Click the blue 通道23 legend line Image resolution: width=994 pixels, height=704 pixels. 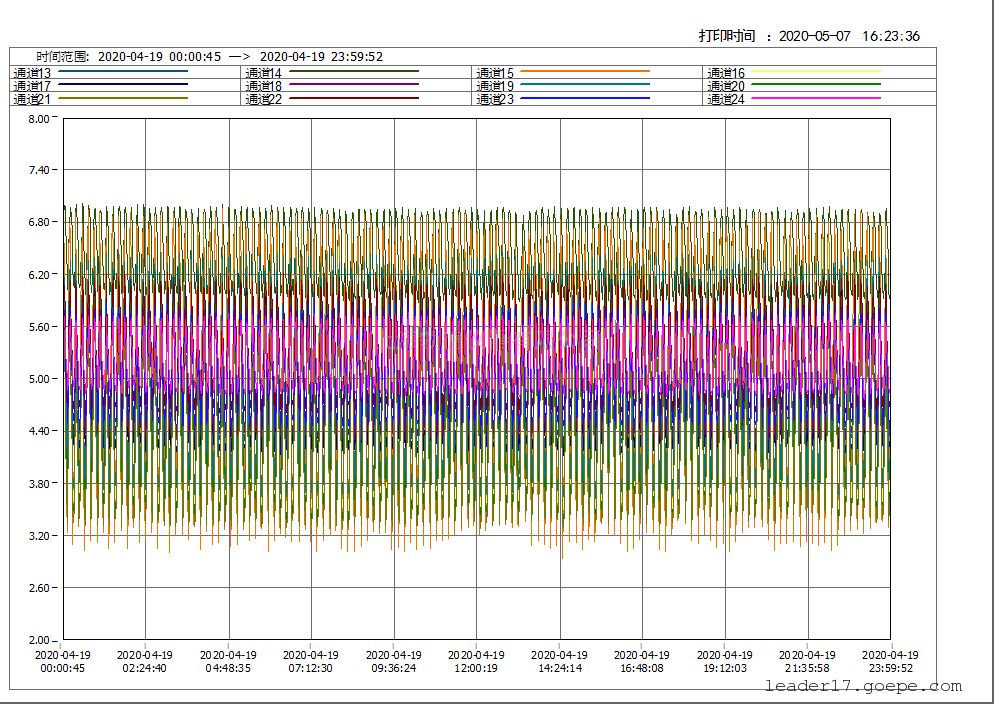[585, 98]
